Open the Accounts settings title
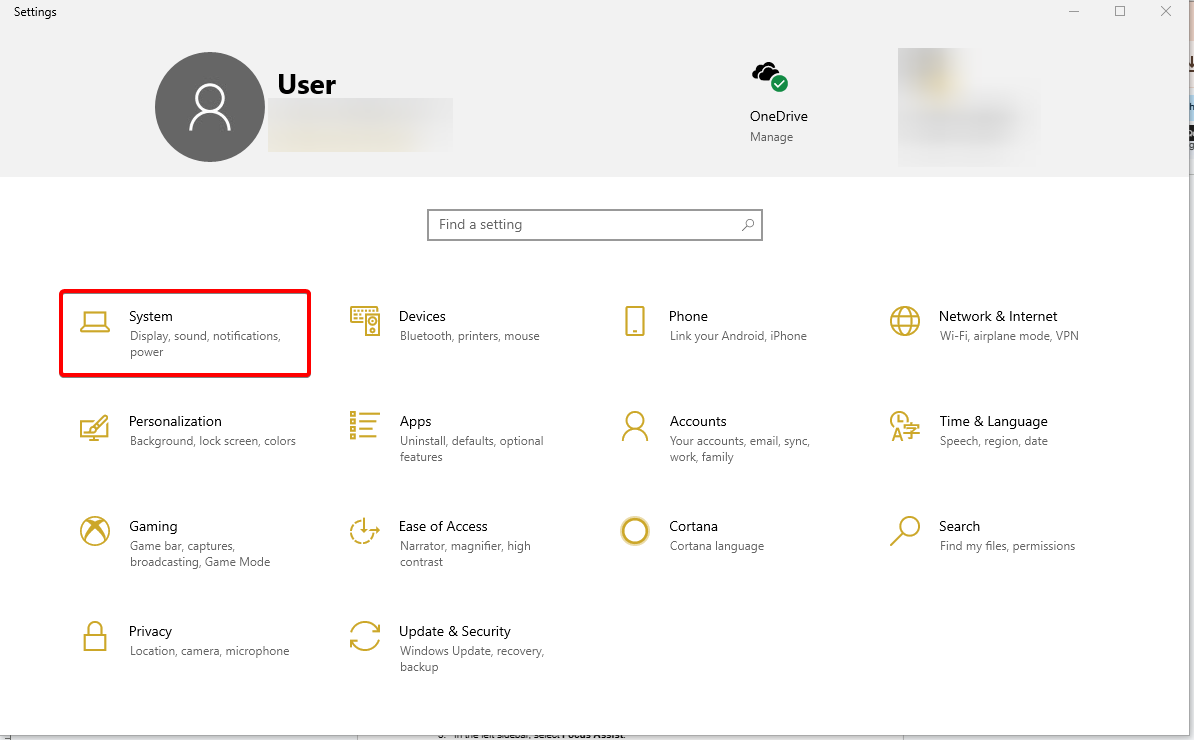The width and height of the screenshot is (1194, 740). click(x=698, y=421)
